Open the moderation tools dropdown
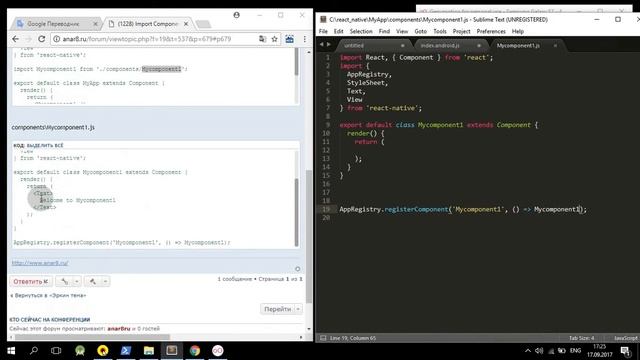The width and height of the screenshot is (640, 360). click(97, 282)
